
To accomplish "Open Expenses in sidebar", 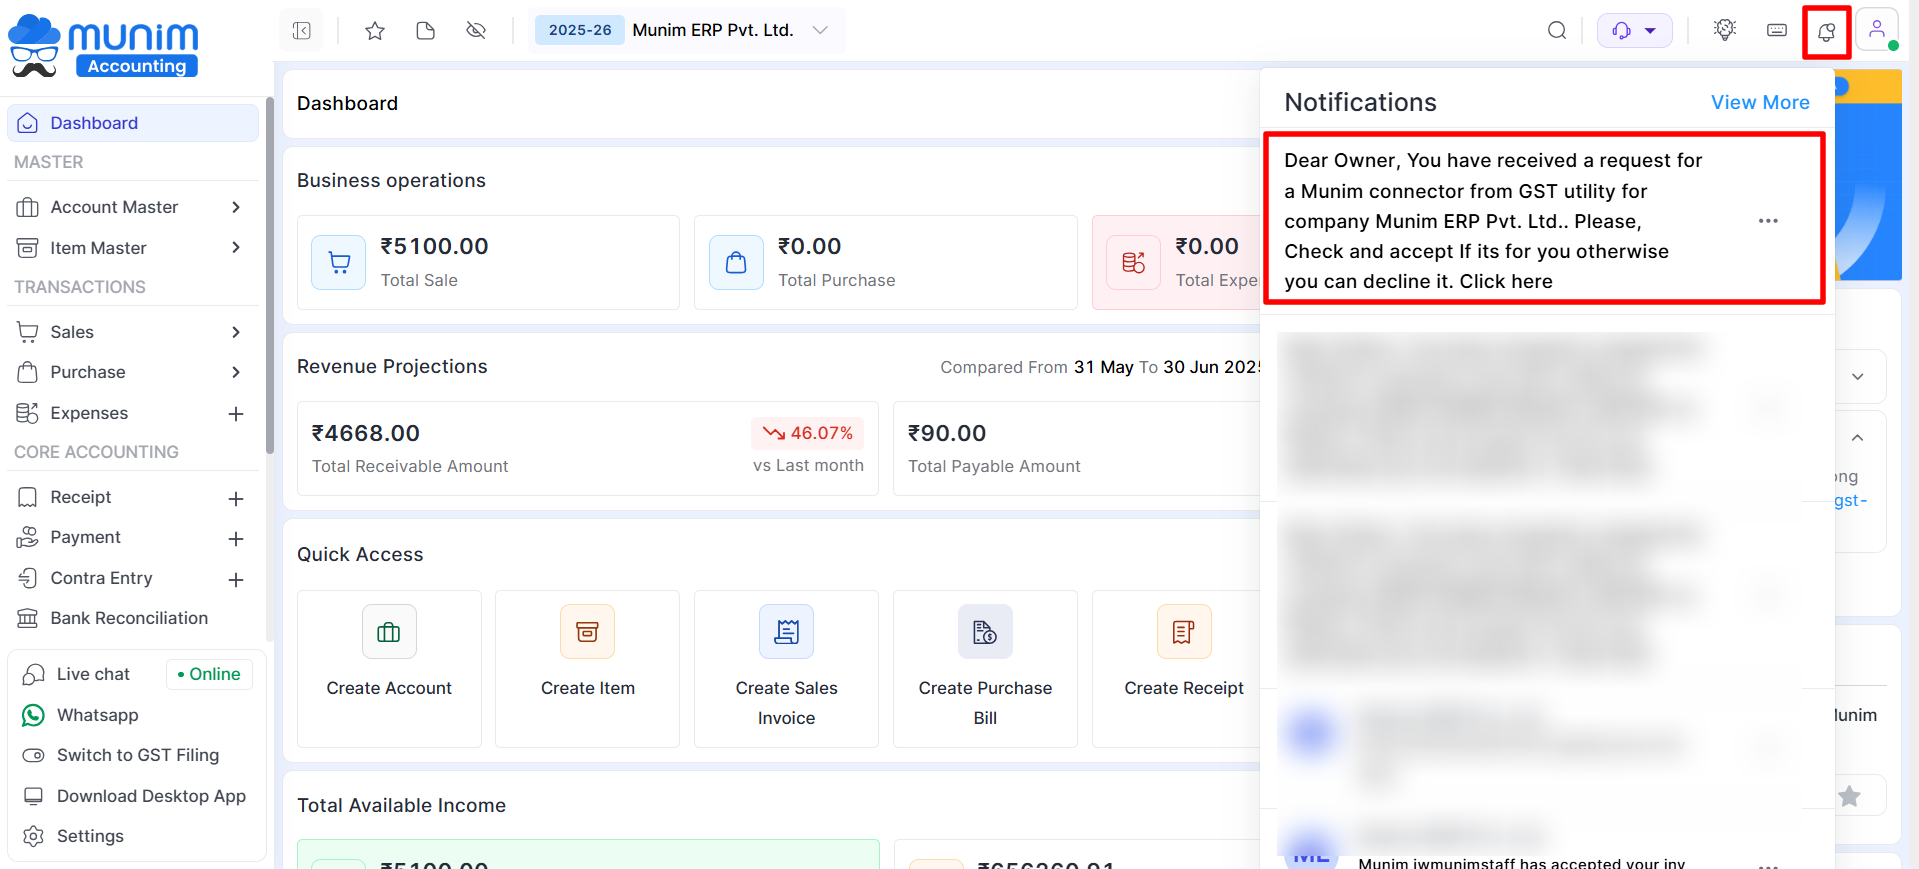I will click(89, 413).
